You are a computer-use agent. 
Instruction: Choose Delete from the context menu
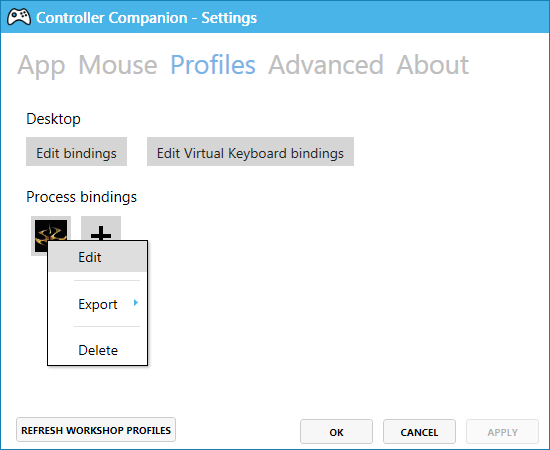[x=98, y=350]
